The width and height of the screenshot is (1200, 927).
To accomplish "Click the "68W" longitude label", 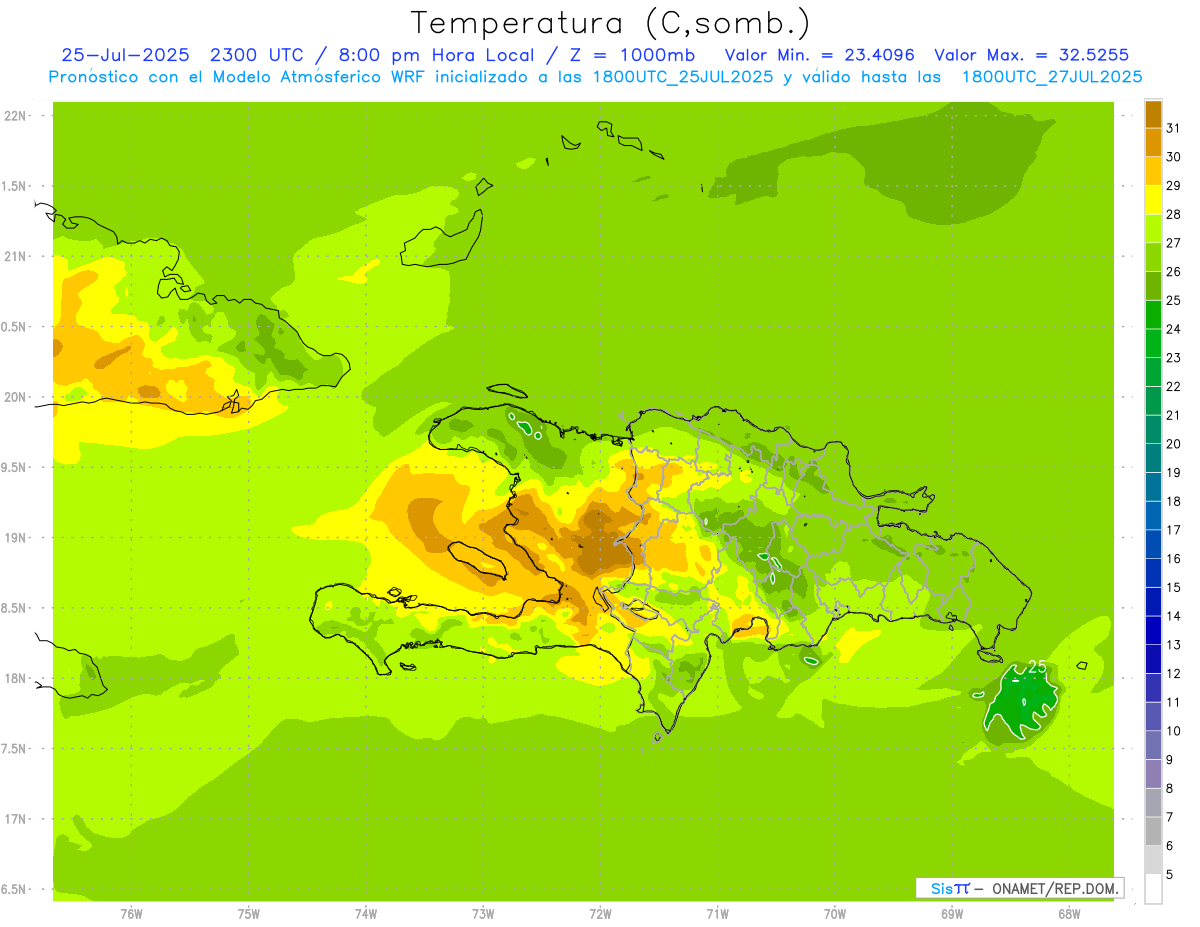I will tap(1069, 914).
